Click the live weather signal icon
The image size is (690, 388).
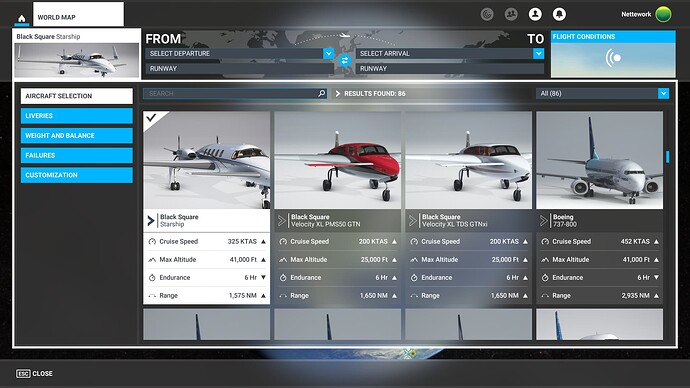[x=613, y=58]
